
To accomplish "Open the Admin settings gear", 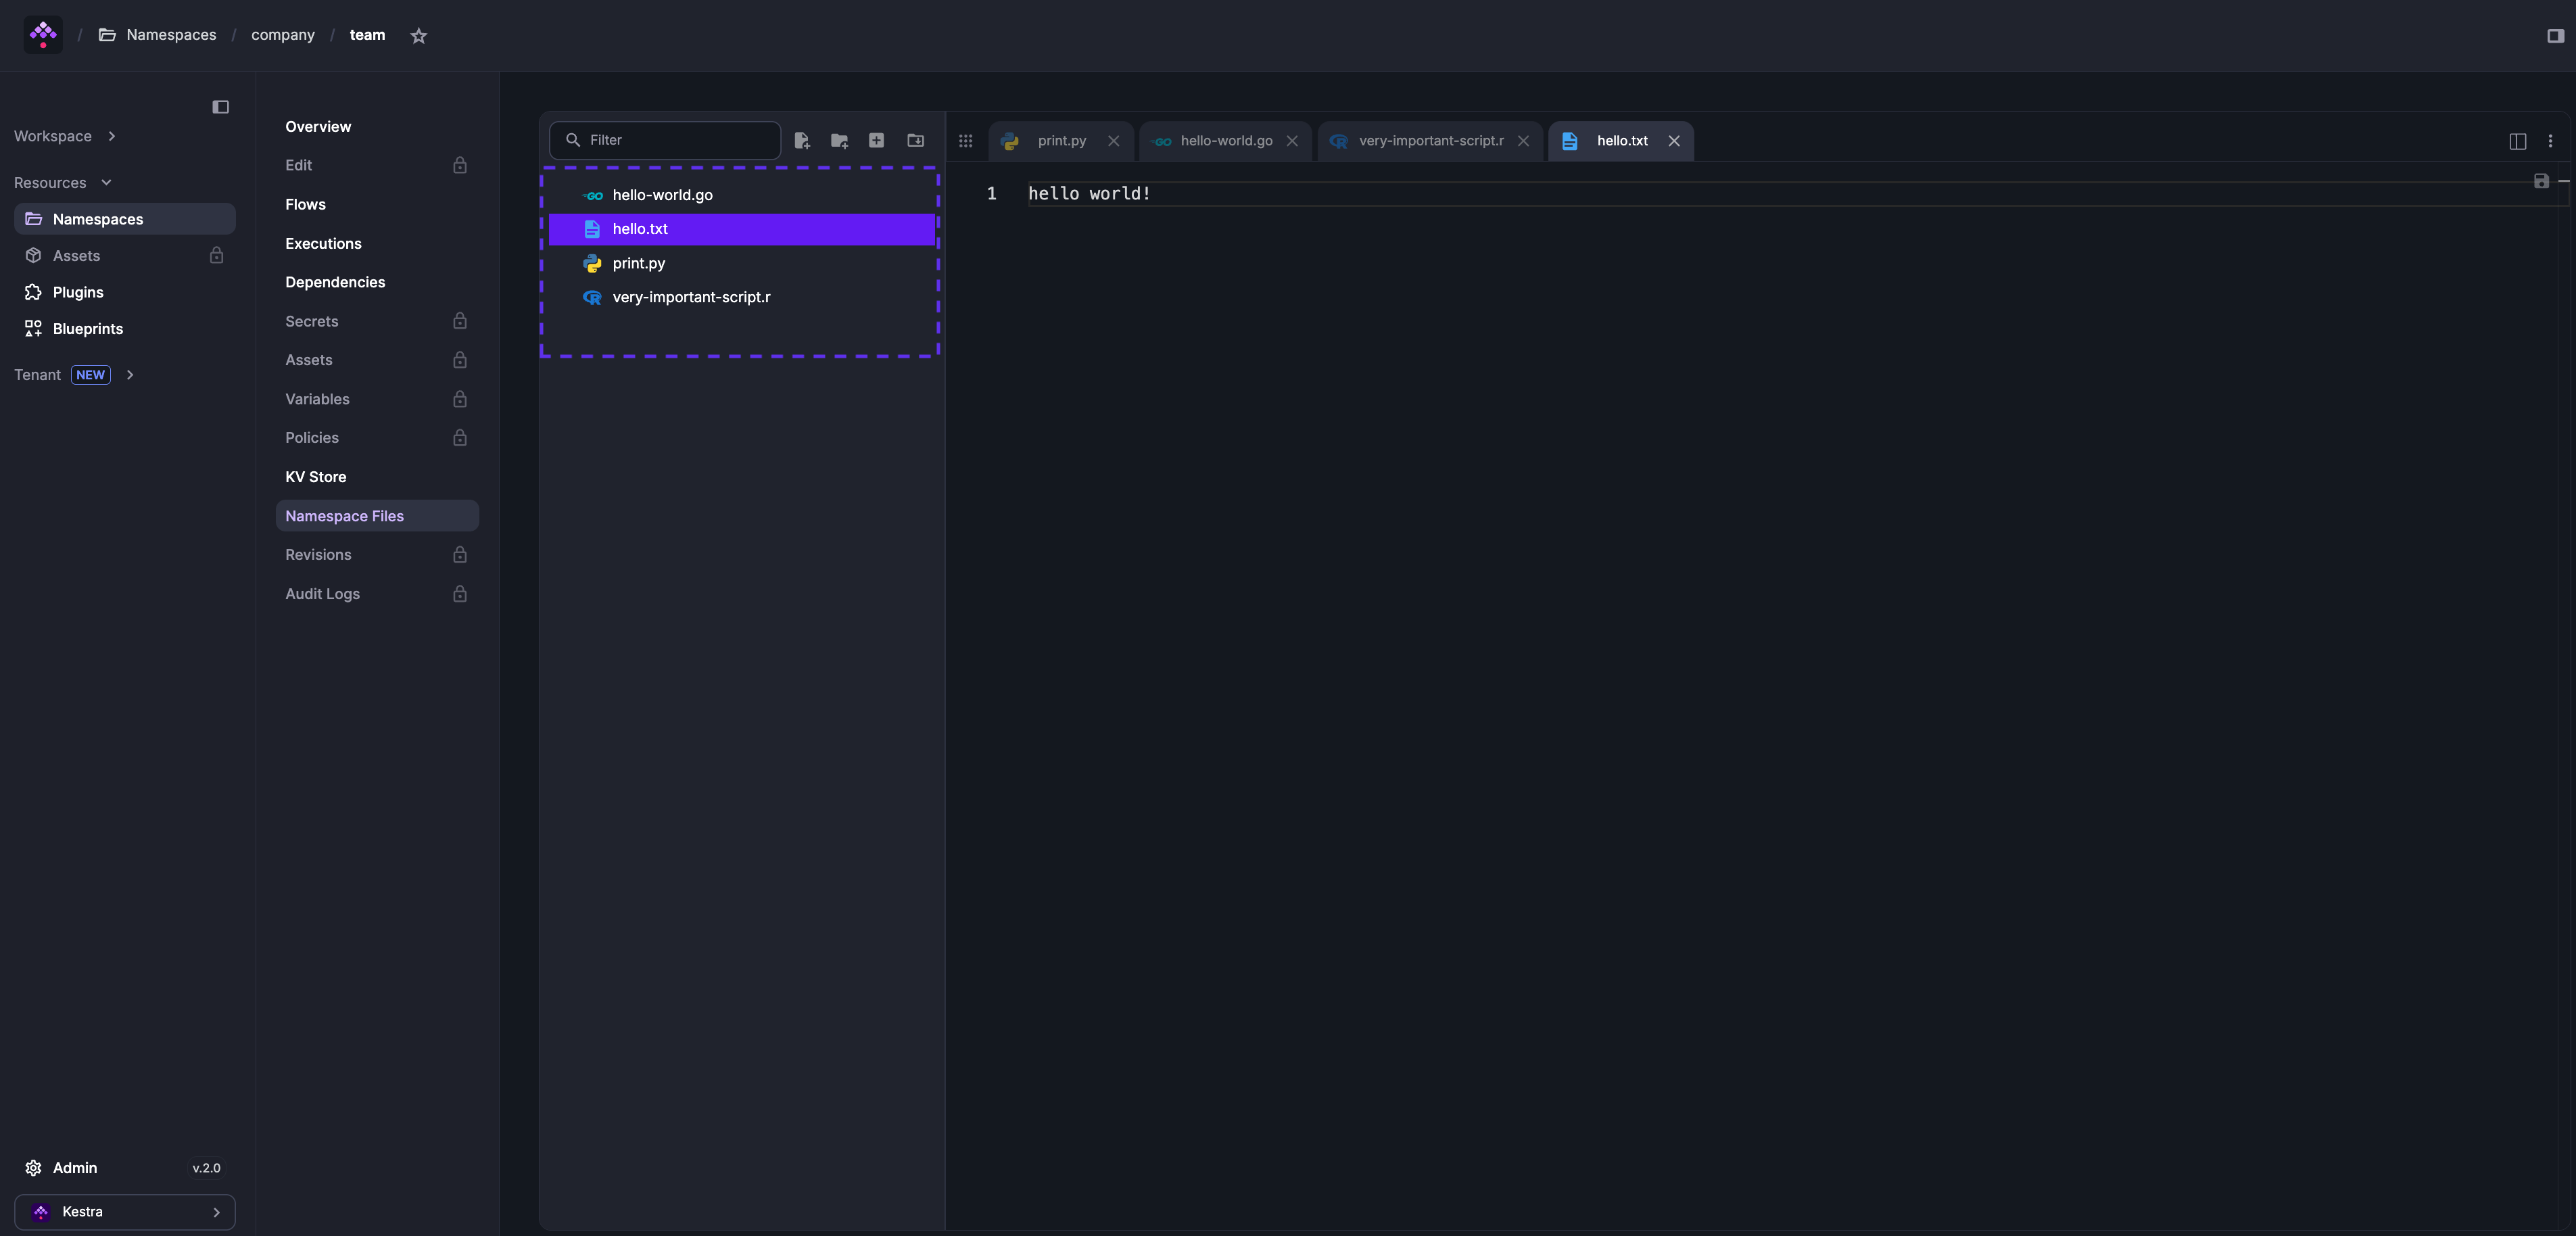I will (33, 1168).
